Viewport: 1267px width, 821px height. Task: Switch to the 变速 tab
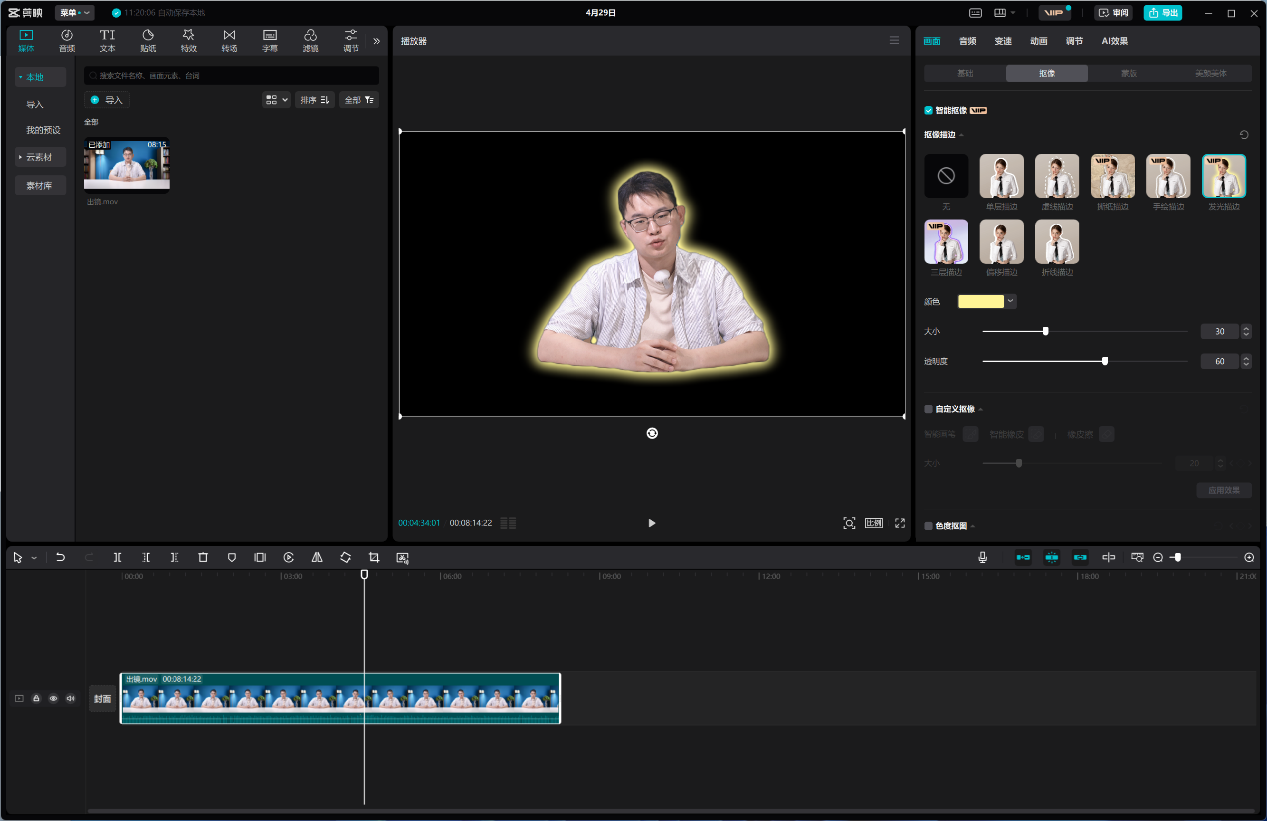pyautogui.click(x=1003, y=41)
